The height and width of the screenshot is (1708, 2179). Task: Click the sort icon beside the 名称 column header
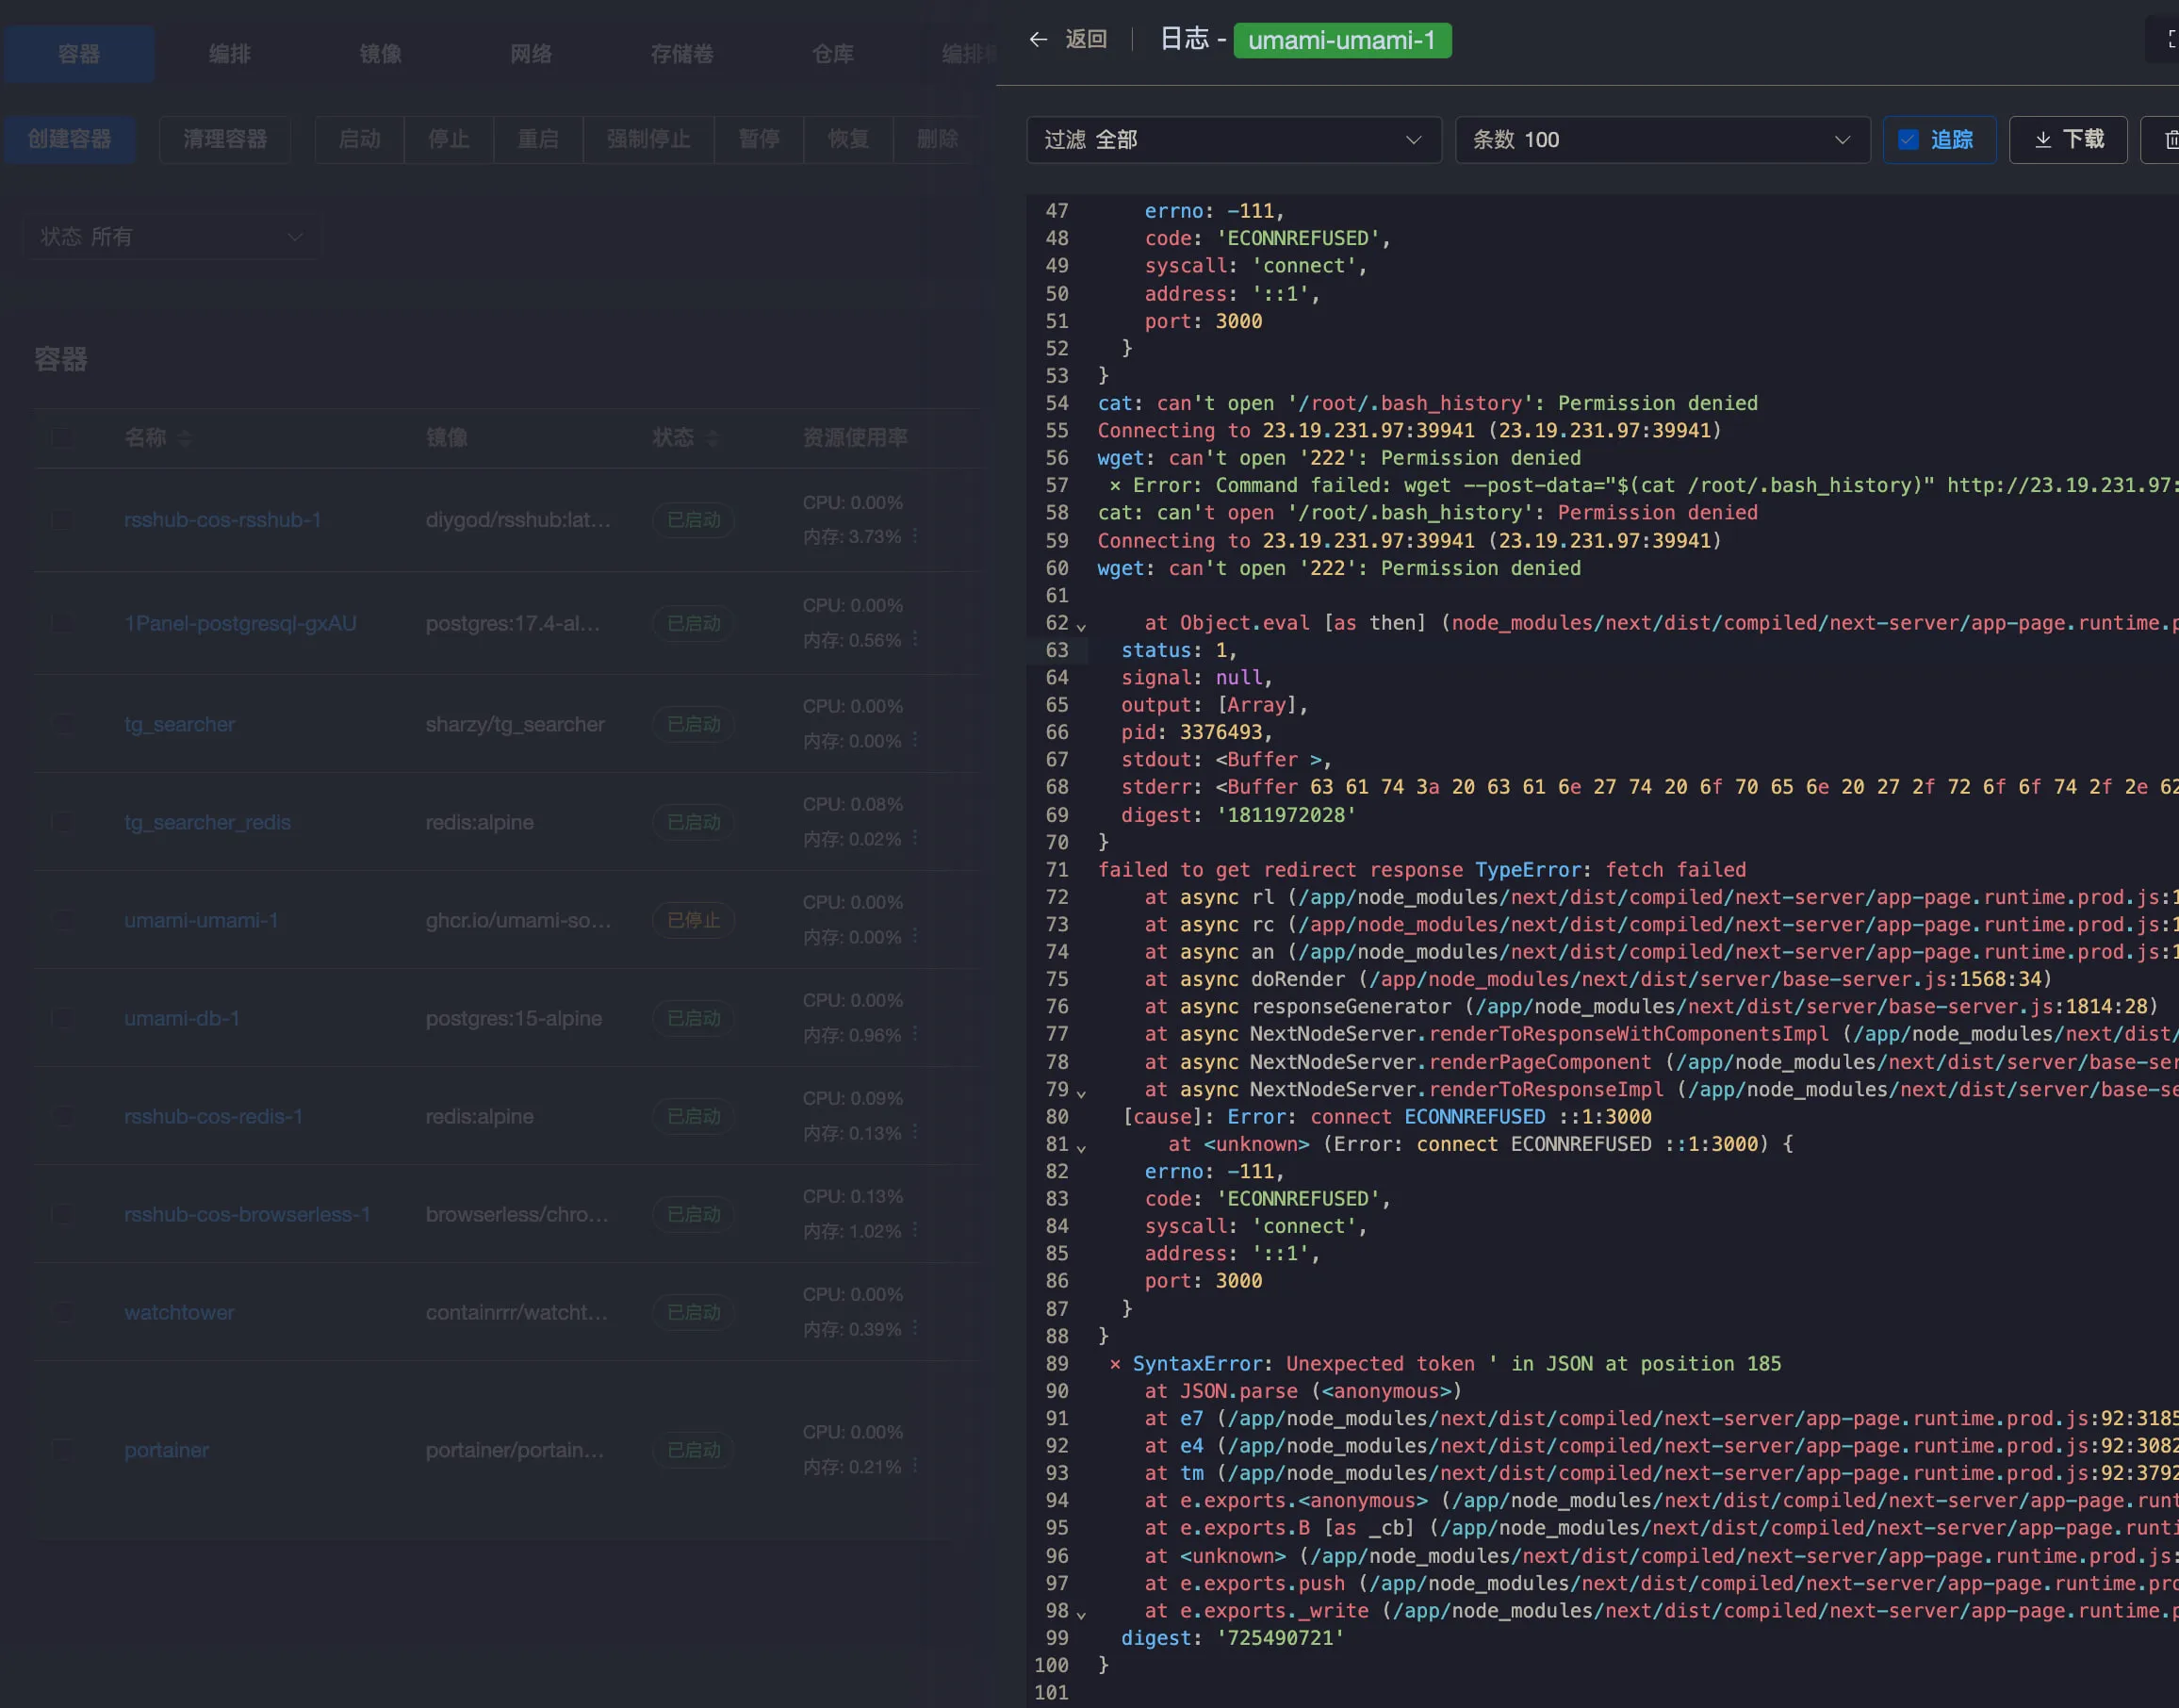click(x=185, y=438)
